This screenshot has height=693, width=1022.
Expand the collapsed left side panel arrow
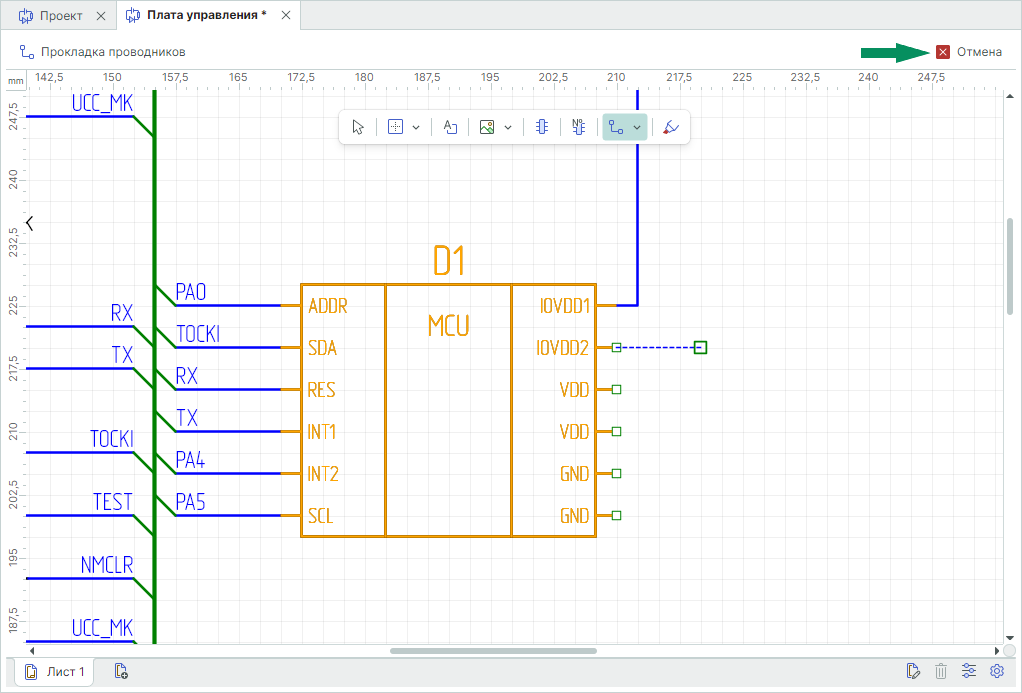(x=30, y=223)
